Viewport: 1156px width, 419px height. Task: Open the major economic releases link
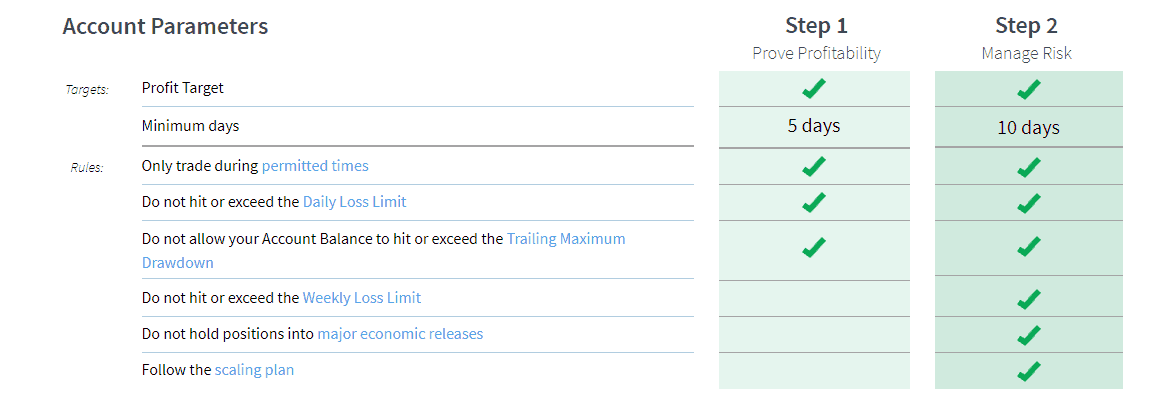pyautogui.click(x=400, y=334)
